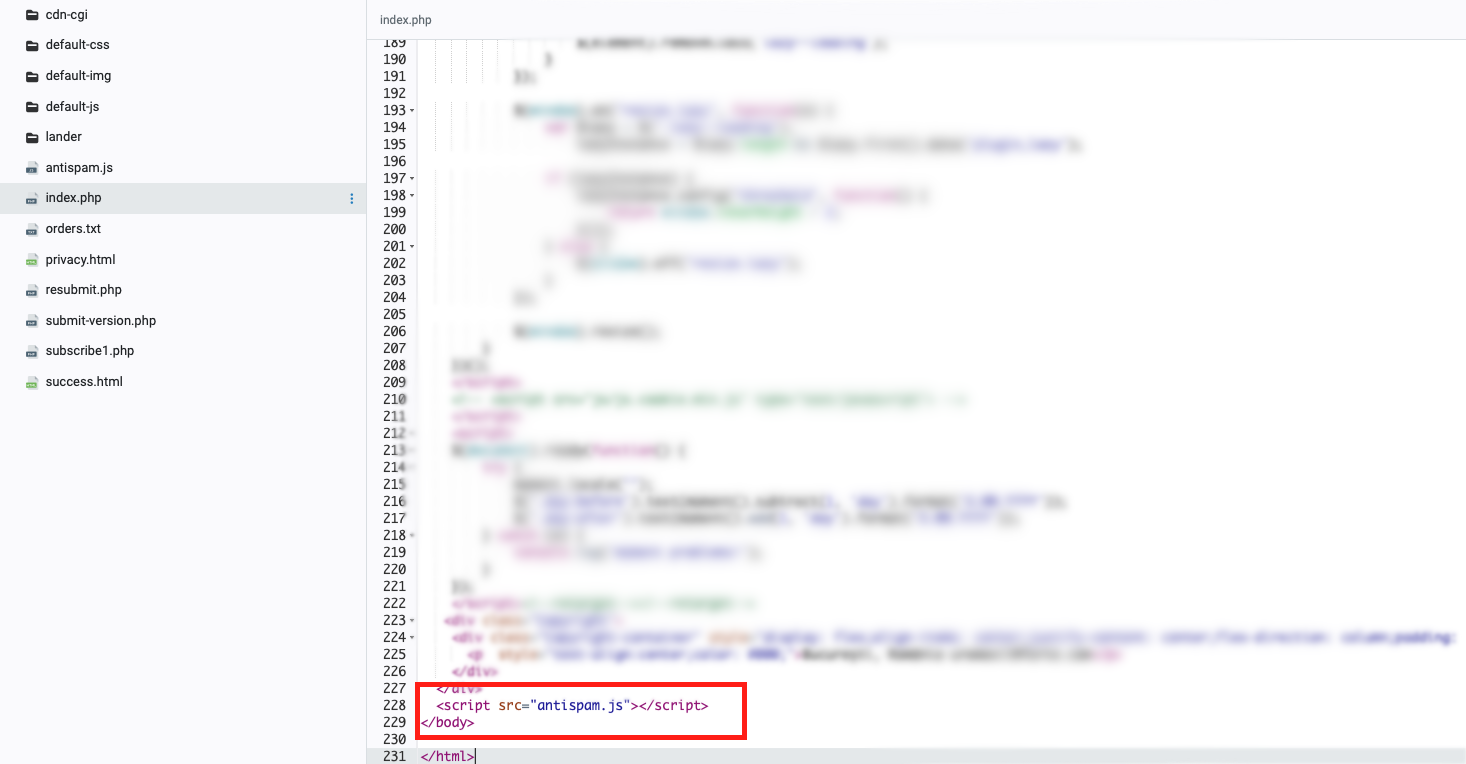Collapse the code fold at line 223
Viewport: 1466px width, 764px height.
click(x=413, y=620)
